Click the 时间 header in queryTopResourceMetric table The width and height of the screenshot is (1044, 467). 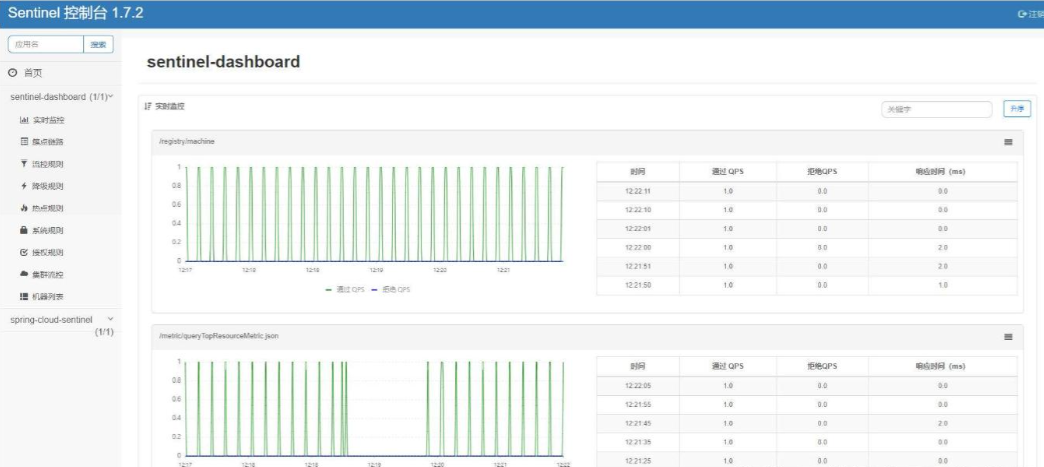click(638, 366)
